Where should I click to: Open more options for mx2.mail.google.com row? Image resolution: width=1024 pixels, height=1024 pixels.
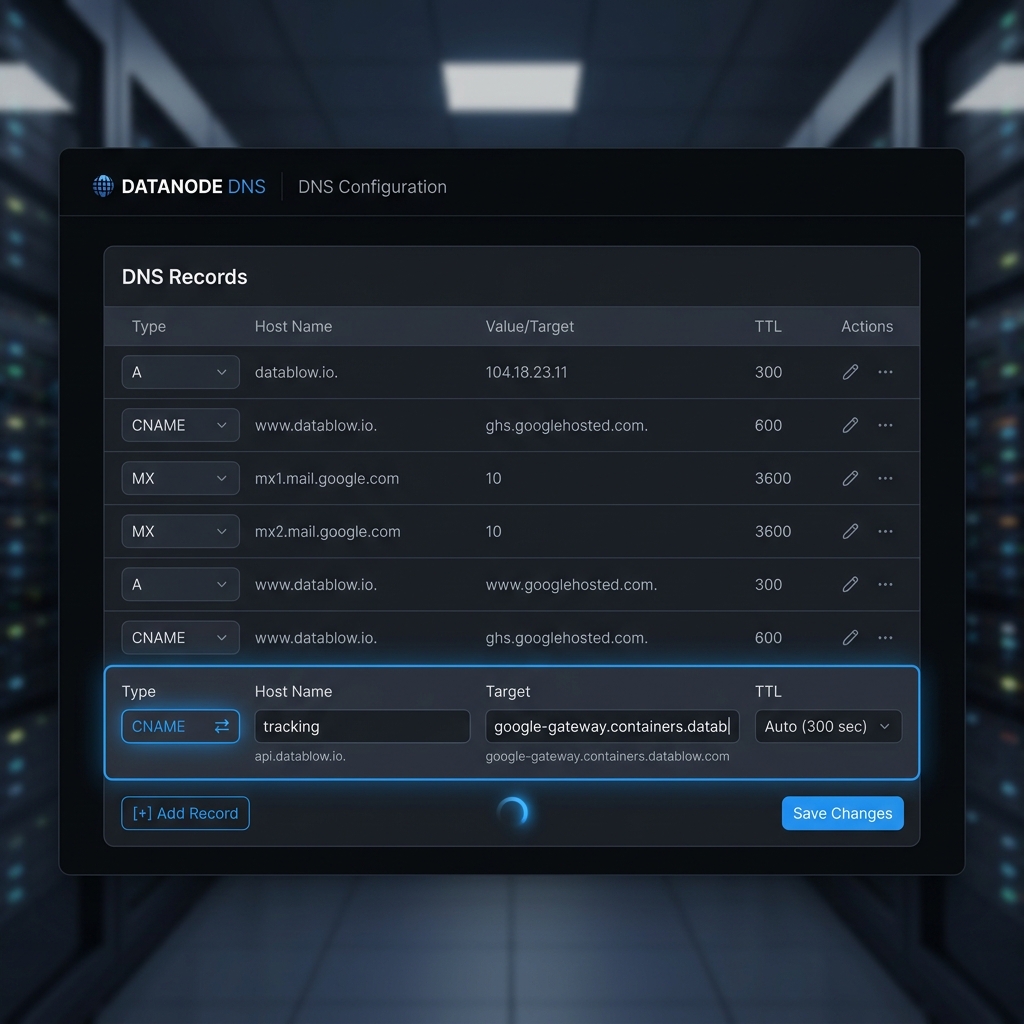(x=885, y=531)
